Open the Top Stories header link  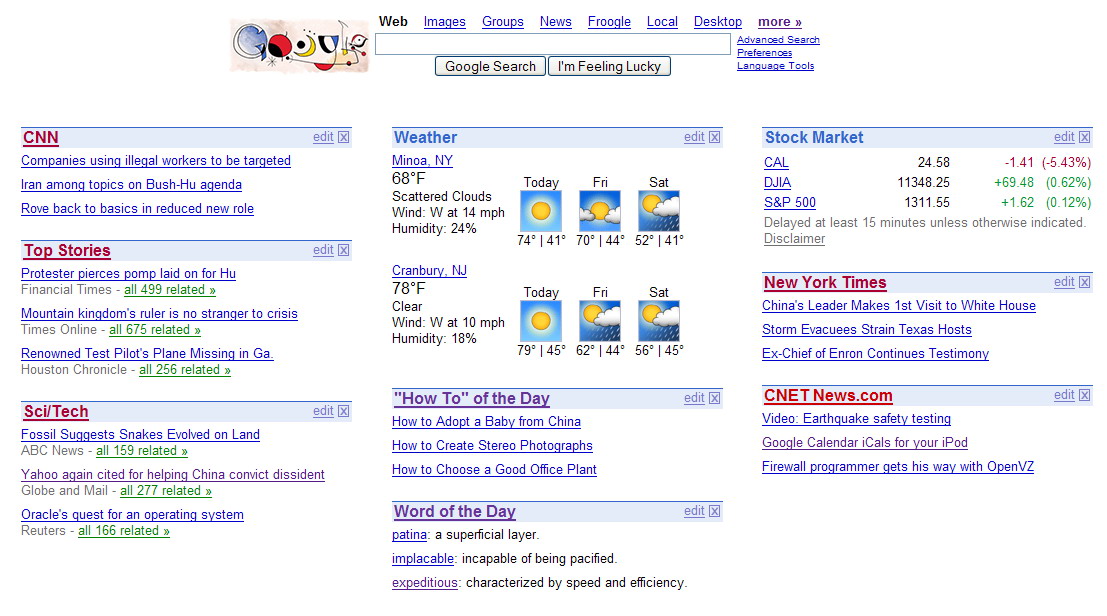[x=67, y=250]
